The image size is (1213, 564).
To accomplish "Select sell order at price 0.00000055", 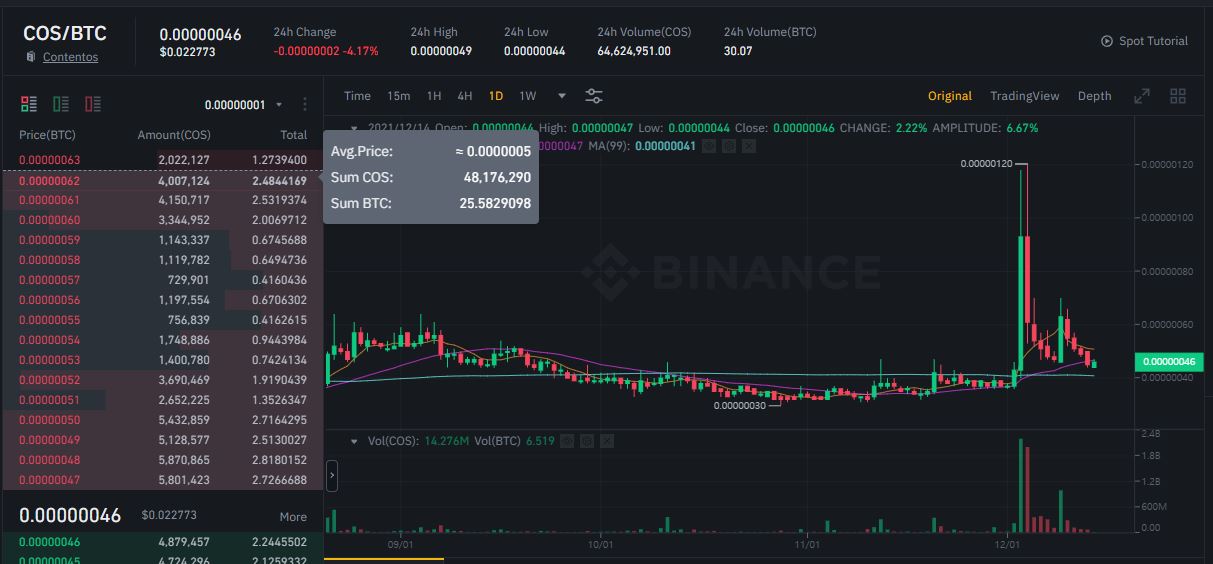I will 162,320.
